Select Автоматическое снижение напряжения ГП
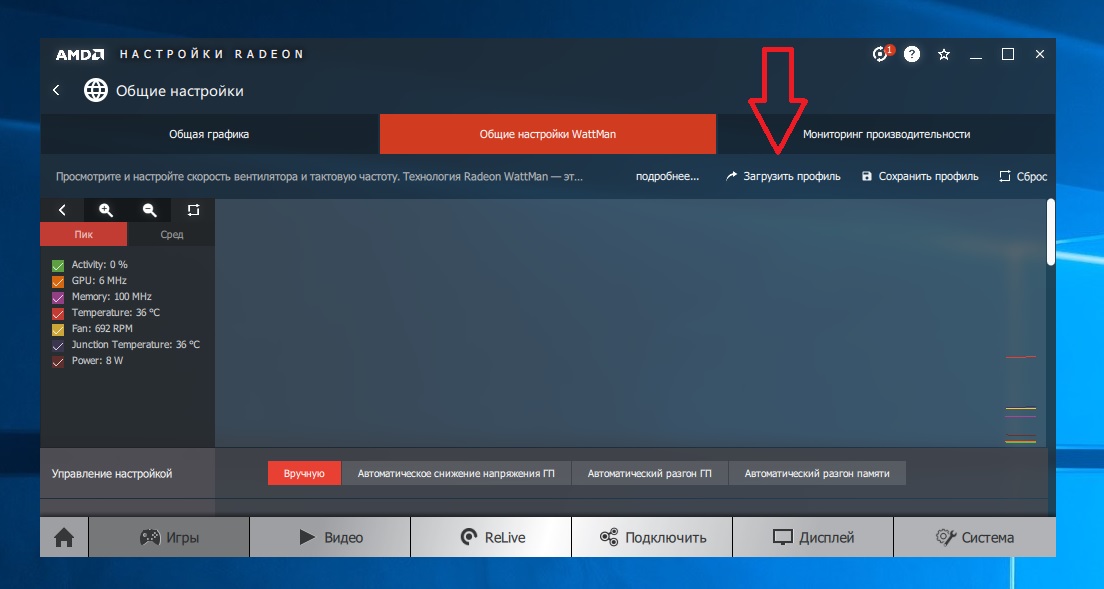This screenshot has width=1104, height=589. point(456,474)
